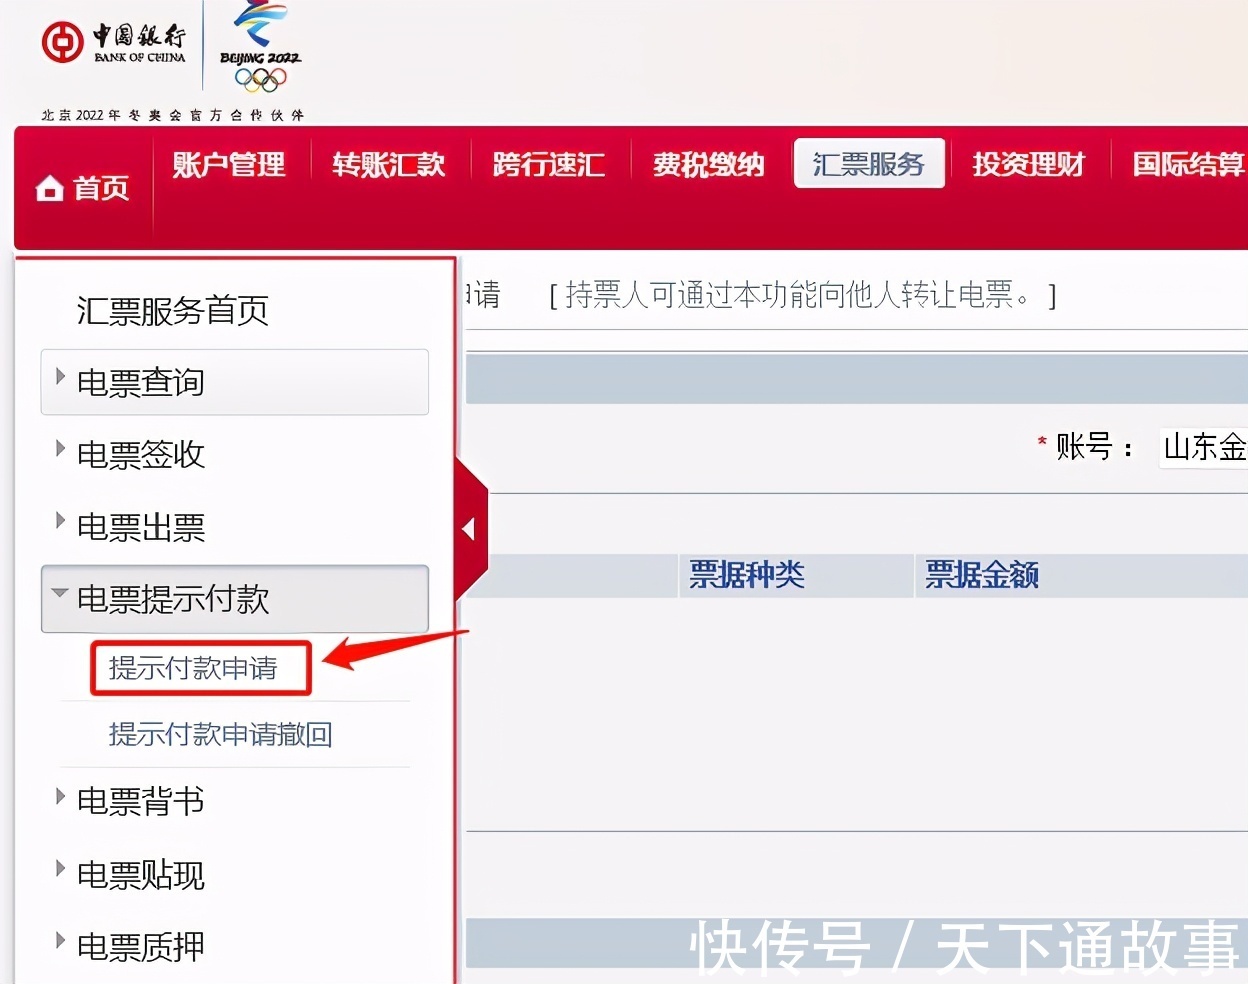Viewport: 1248px width, 984px height.
Task: Select the 电票签收 sidebar item
Action: [x=140, y=455]
